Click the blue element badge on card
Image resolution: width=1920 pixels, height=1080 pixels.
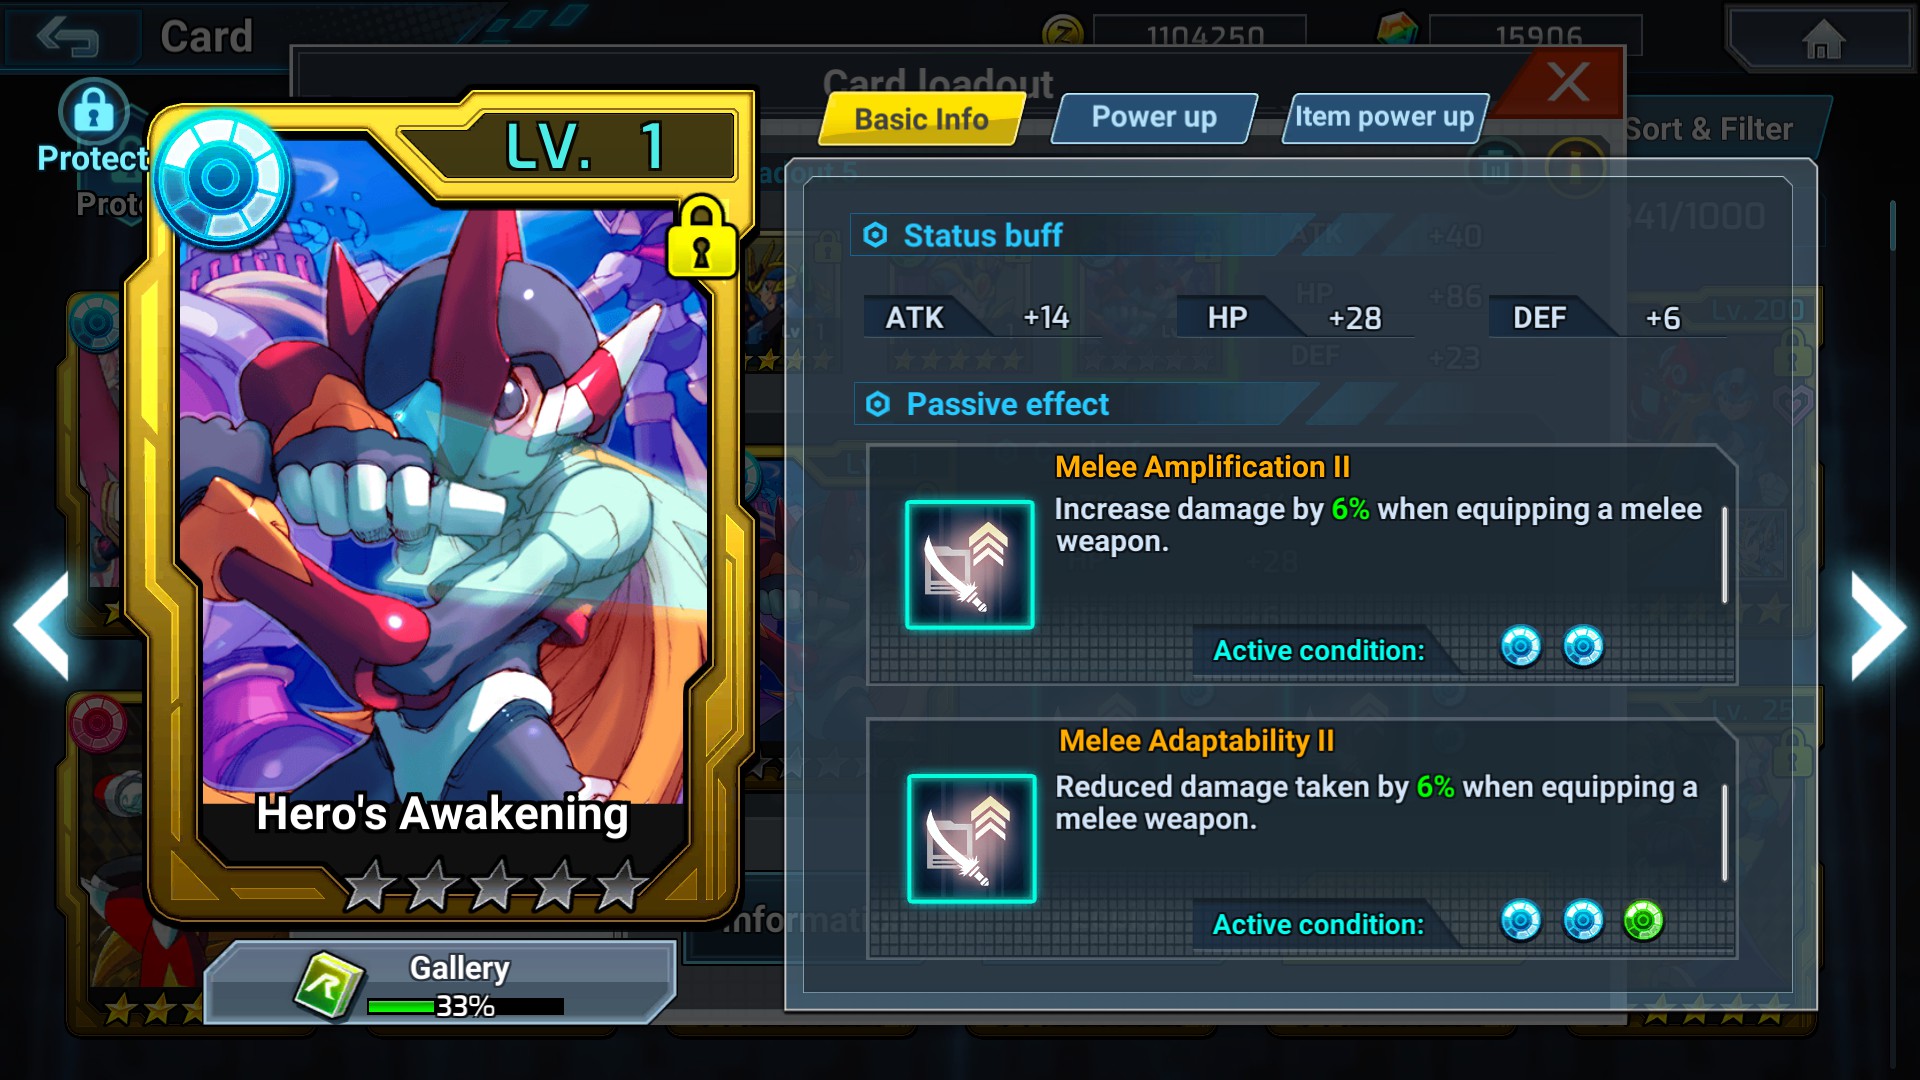pos(221,180)
